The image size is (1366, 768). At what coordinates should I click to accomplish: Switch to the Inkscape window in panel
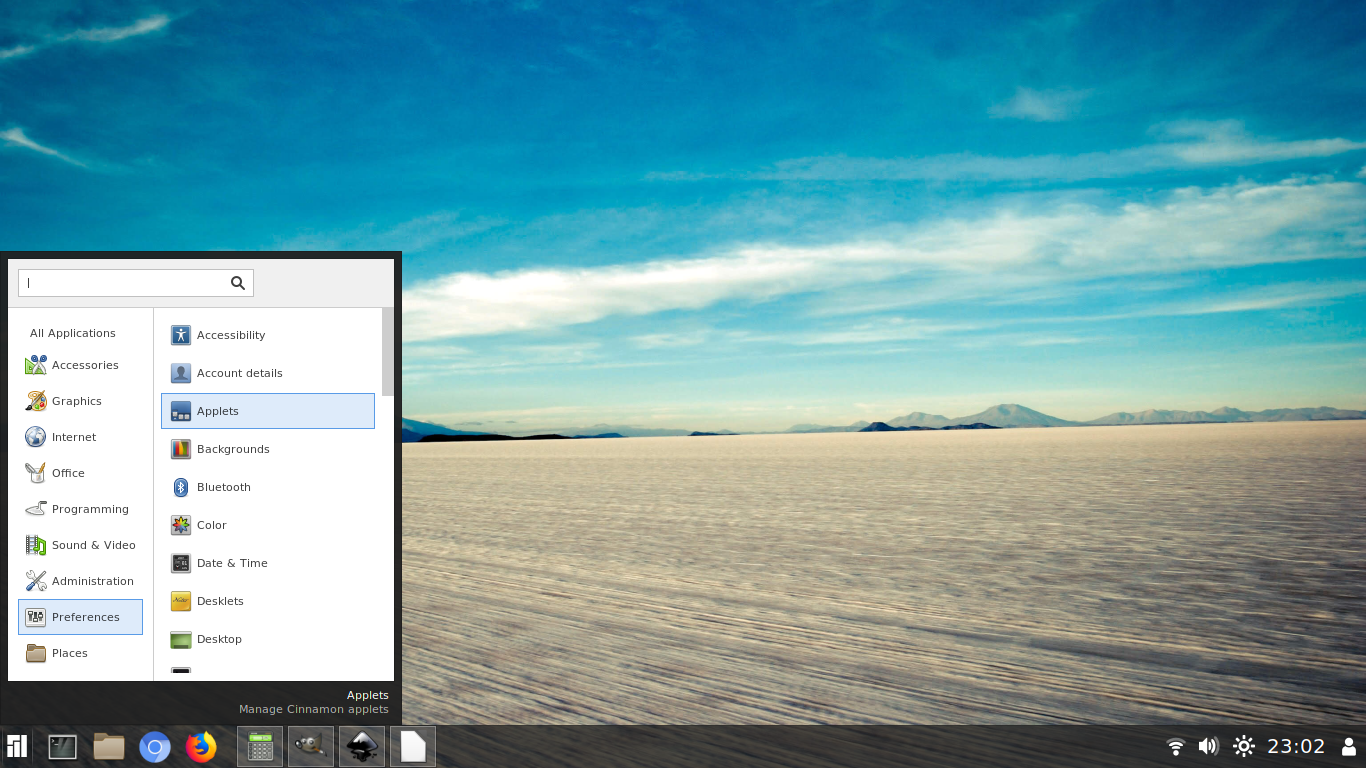pos(362,746)
